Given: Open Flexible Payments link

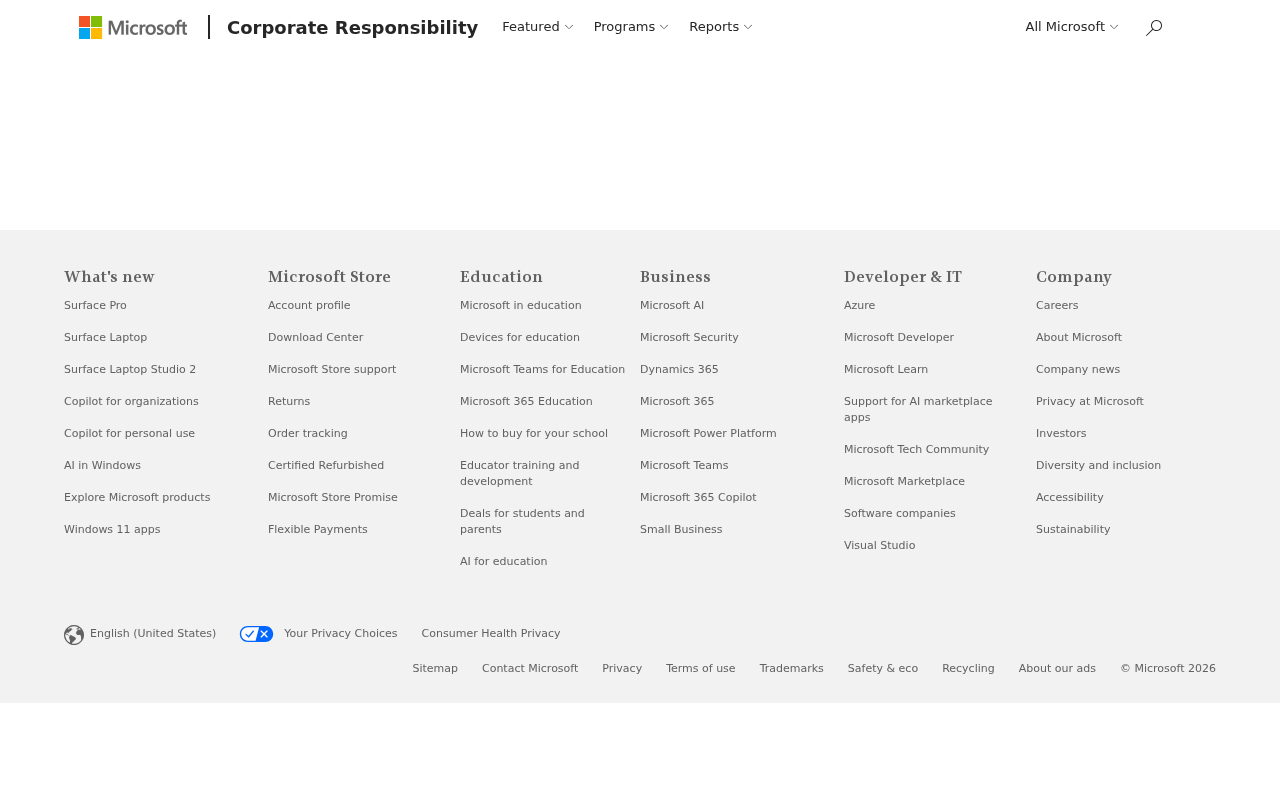Looking at the screenshot, I should (x=318, y=530).
